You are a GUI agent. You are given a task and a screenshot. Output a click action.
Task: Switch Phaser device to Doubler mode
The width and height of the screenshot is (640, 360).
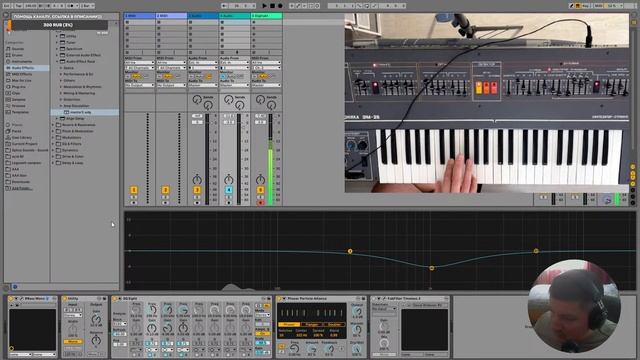point(335,325)
